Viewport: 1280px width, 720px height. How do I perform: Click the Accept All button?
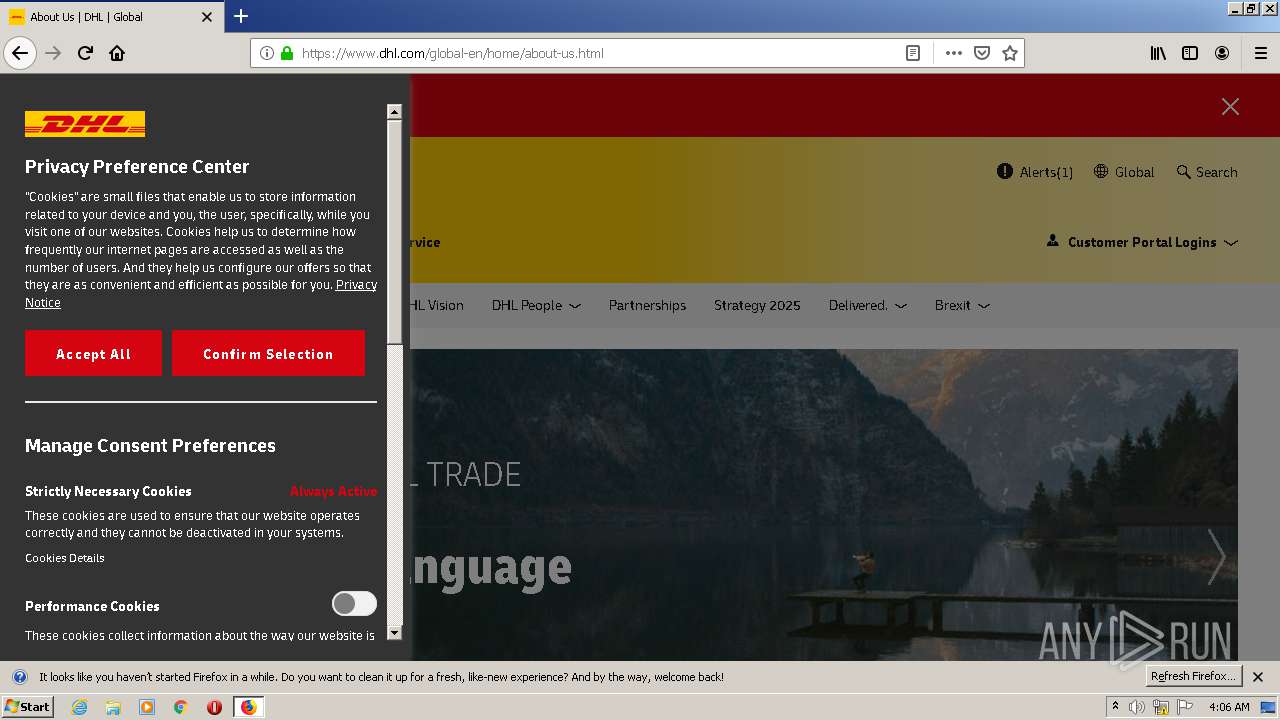click(93, 353)
